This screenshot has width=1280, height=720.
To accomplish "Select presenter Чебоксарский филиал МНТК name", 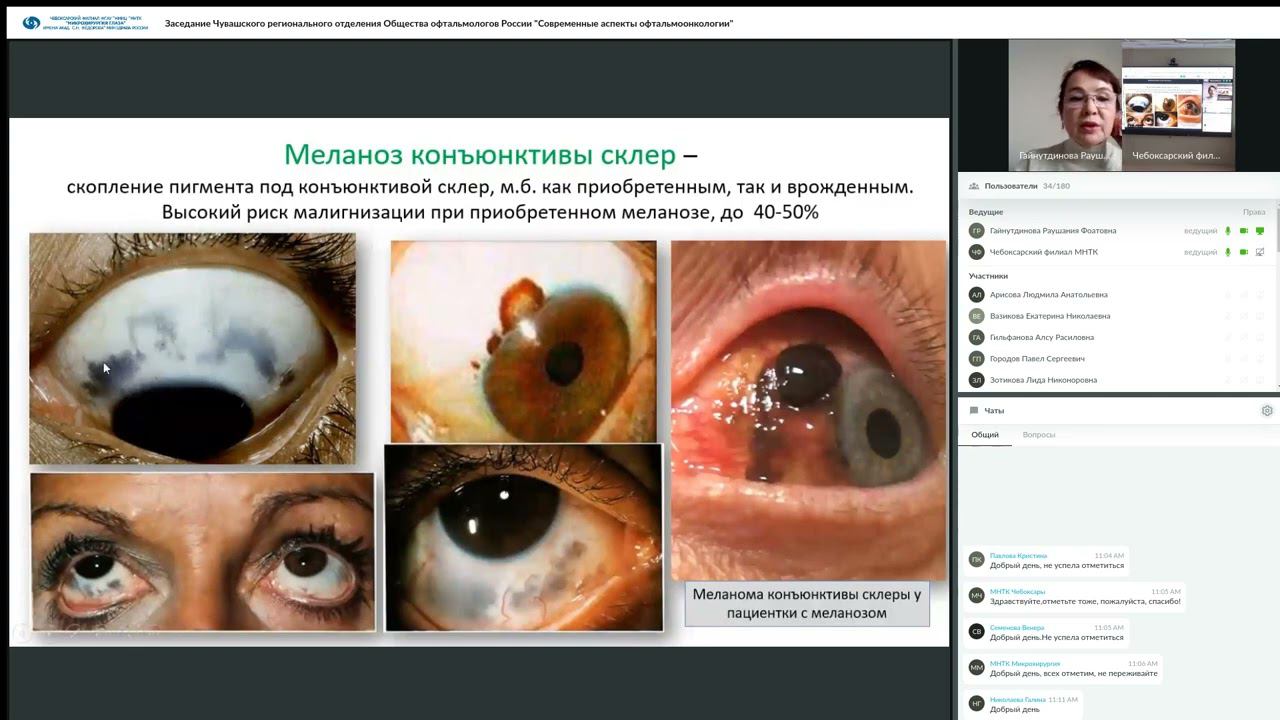I will tap(1044, 252).
